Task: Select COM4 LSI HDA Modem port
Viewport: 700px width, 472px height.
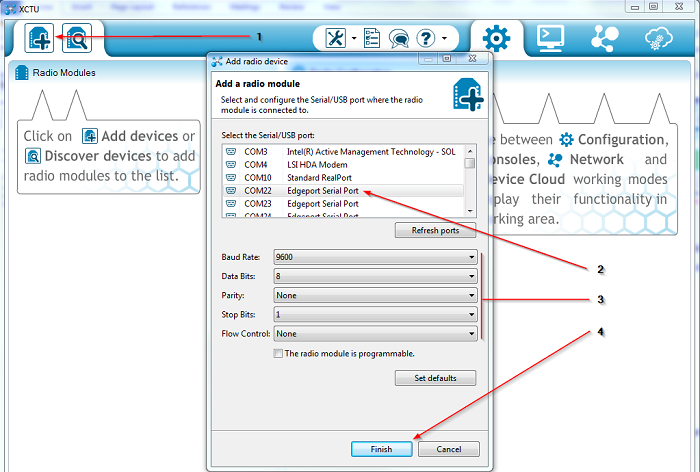Action: 343,165
